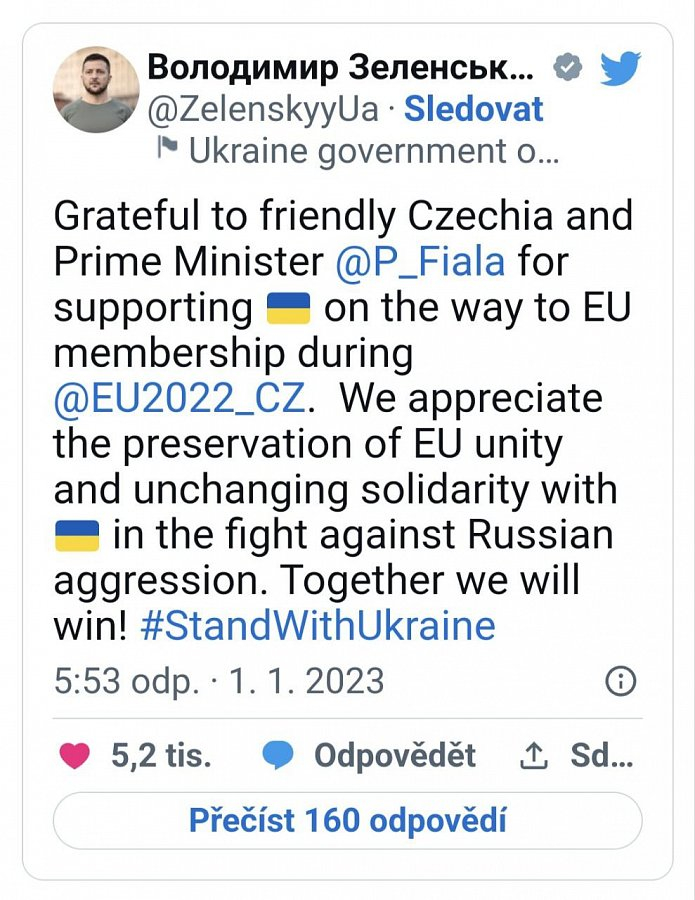
Task: Click the Ukraine flag emoji before "in the fight"
Action: (76, 535)
